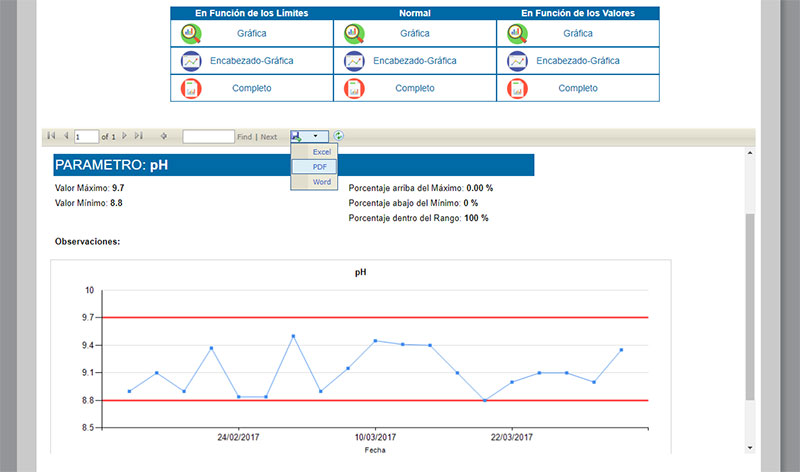Click scroll up arrow of report viewer

749,153
